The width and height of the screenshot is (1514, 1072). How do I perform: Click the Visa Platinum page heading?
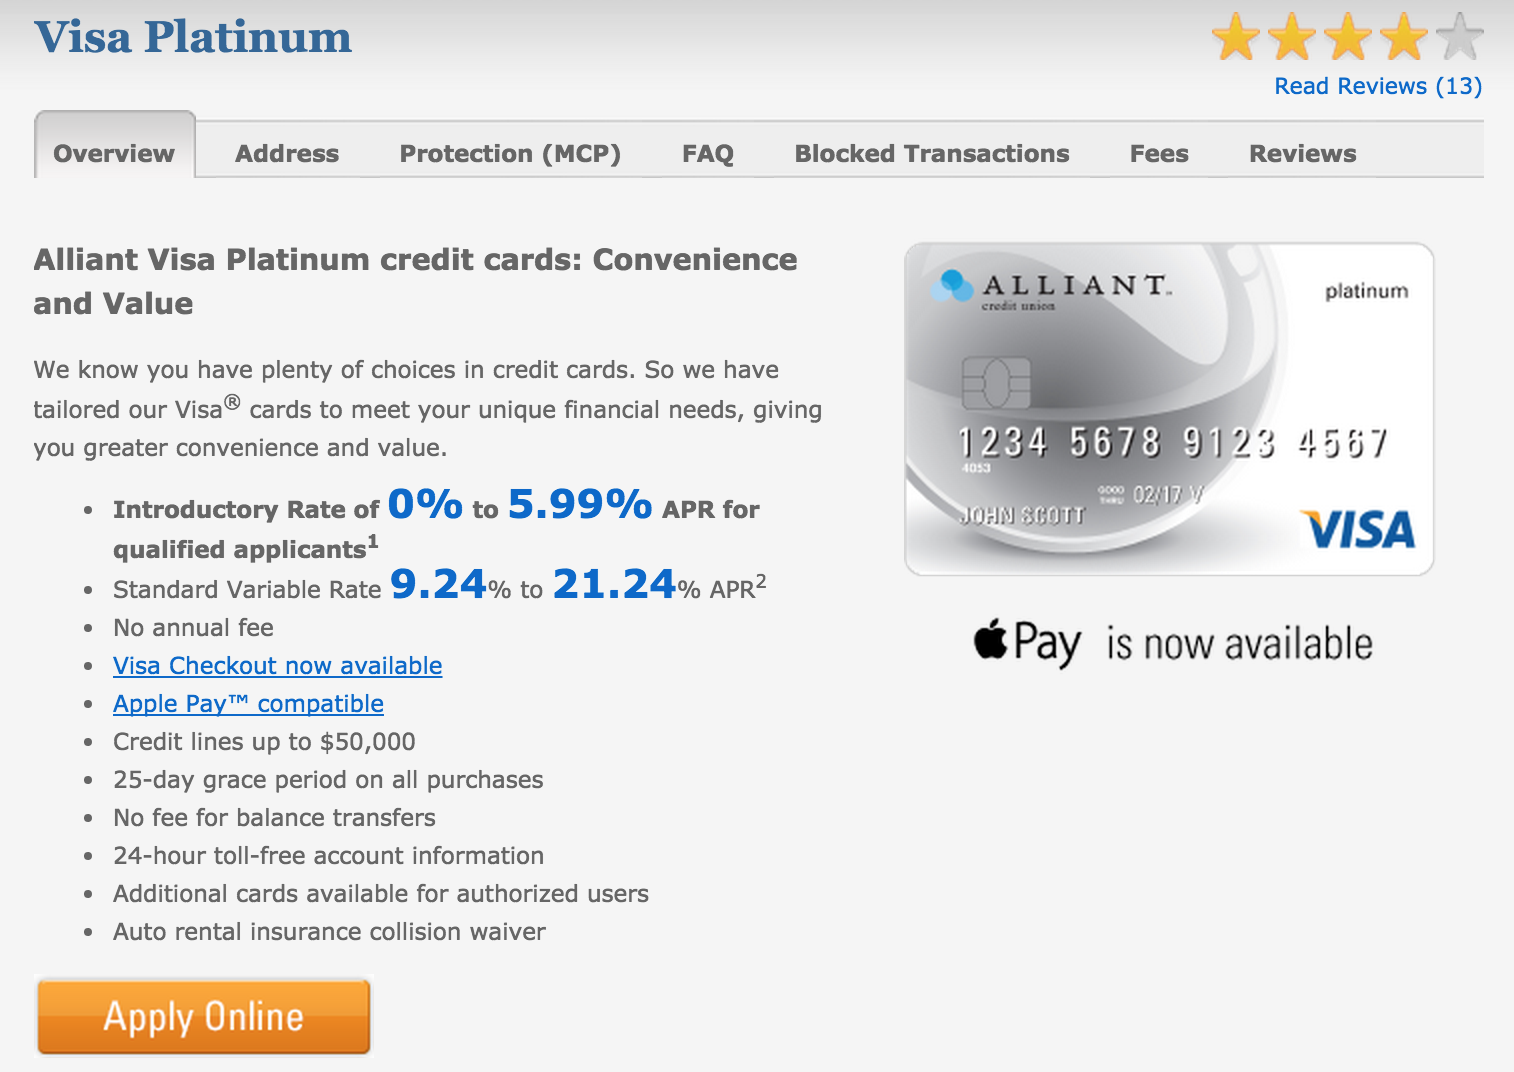pyautogui.click(x=193, y=37)
